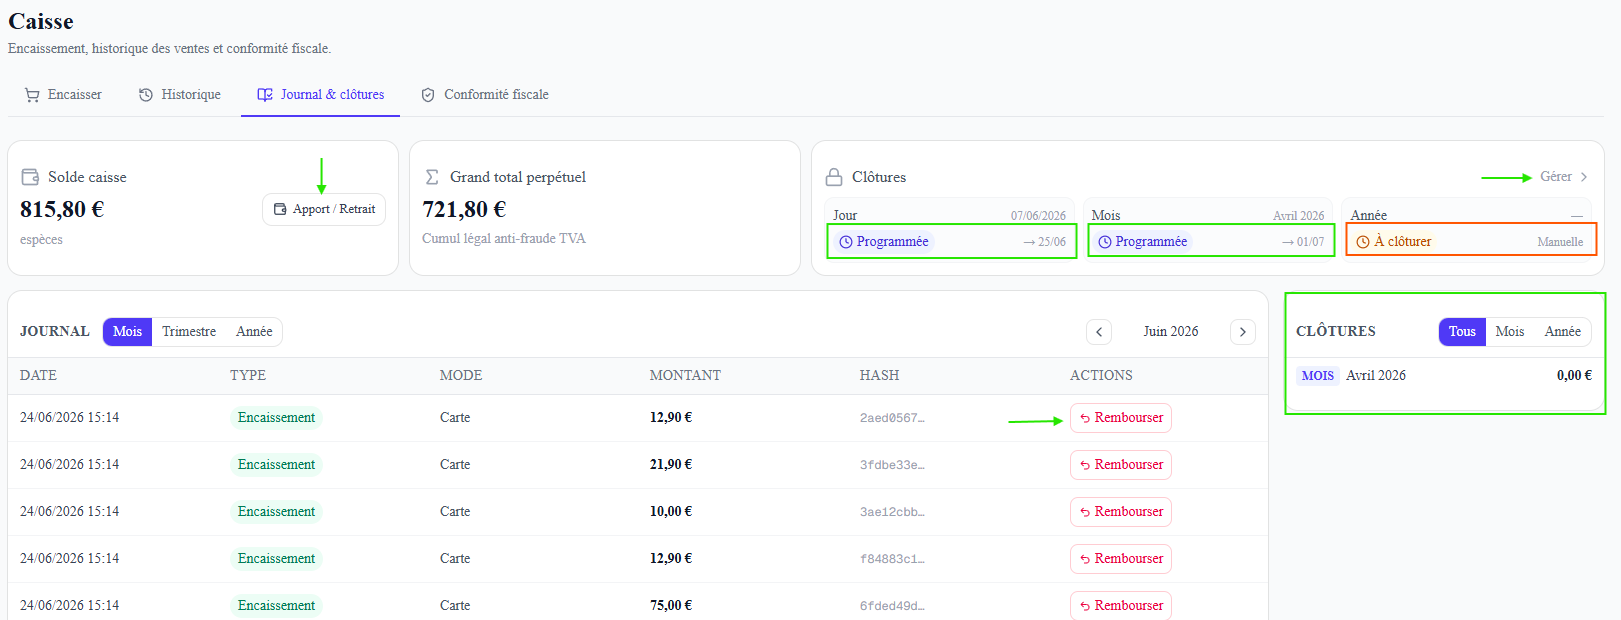Click the sigma icon beside Grand total perpétuel

[432, 177]
